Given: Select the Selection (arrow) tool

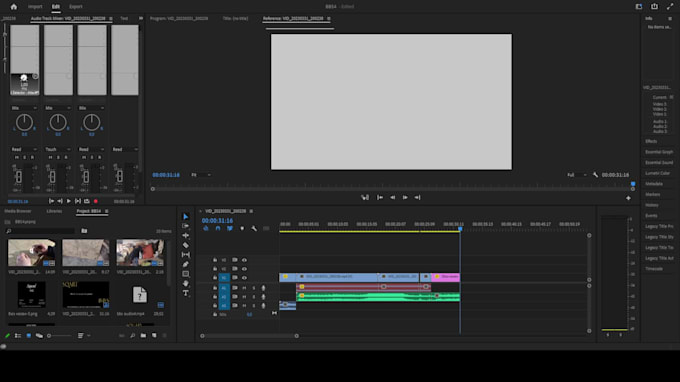Looking at the screenshot, I should click(x=186, y=216).
